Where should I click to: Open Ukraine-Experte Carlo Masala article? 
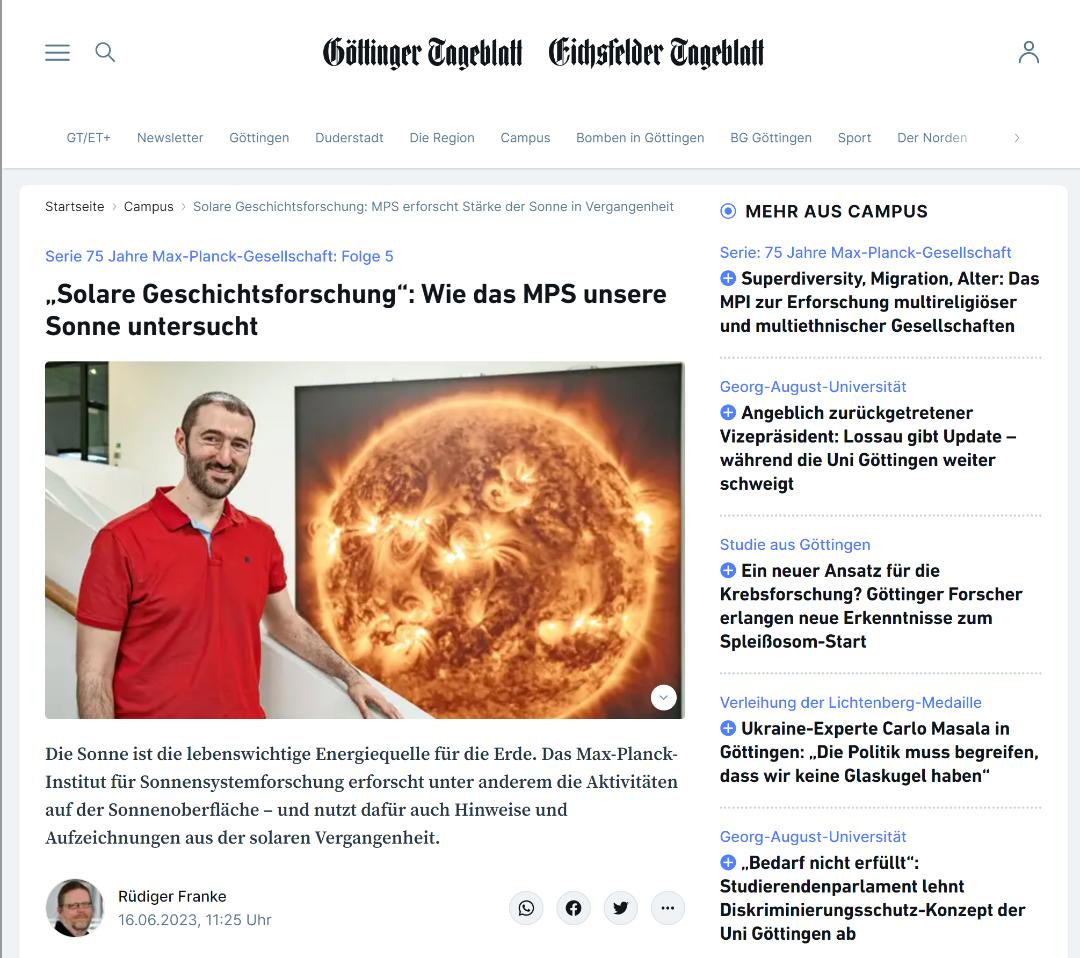coord(879,752)
